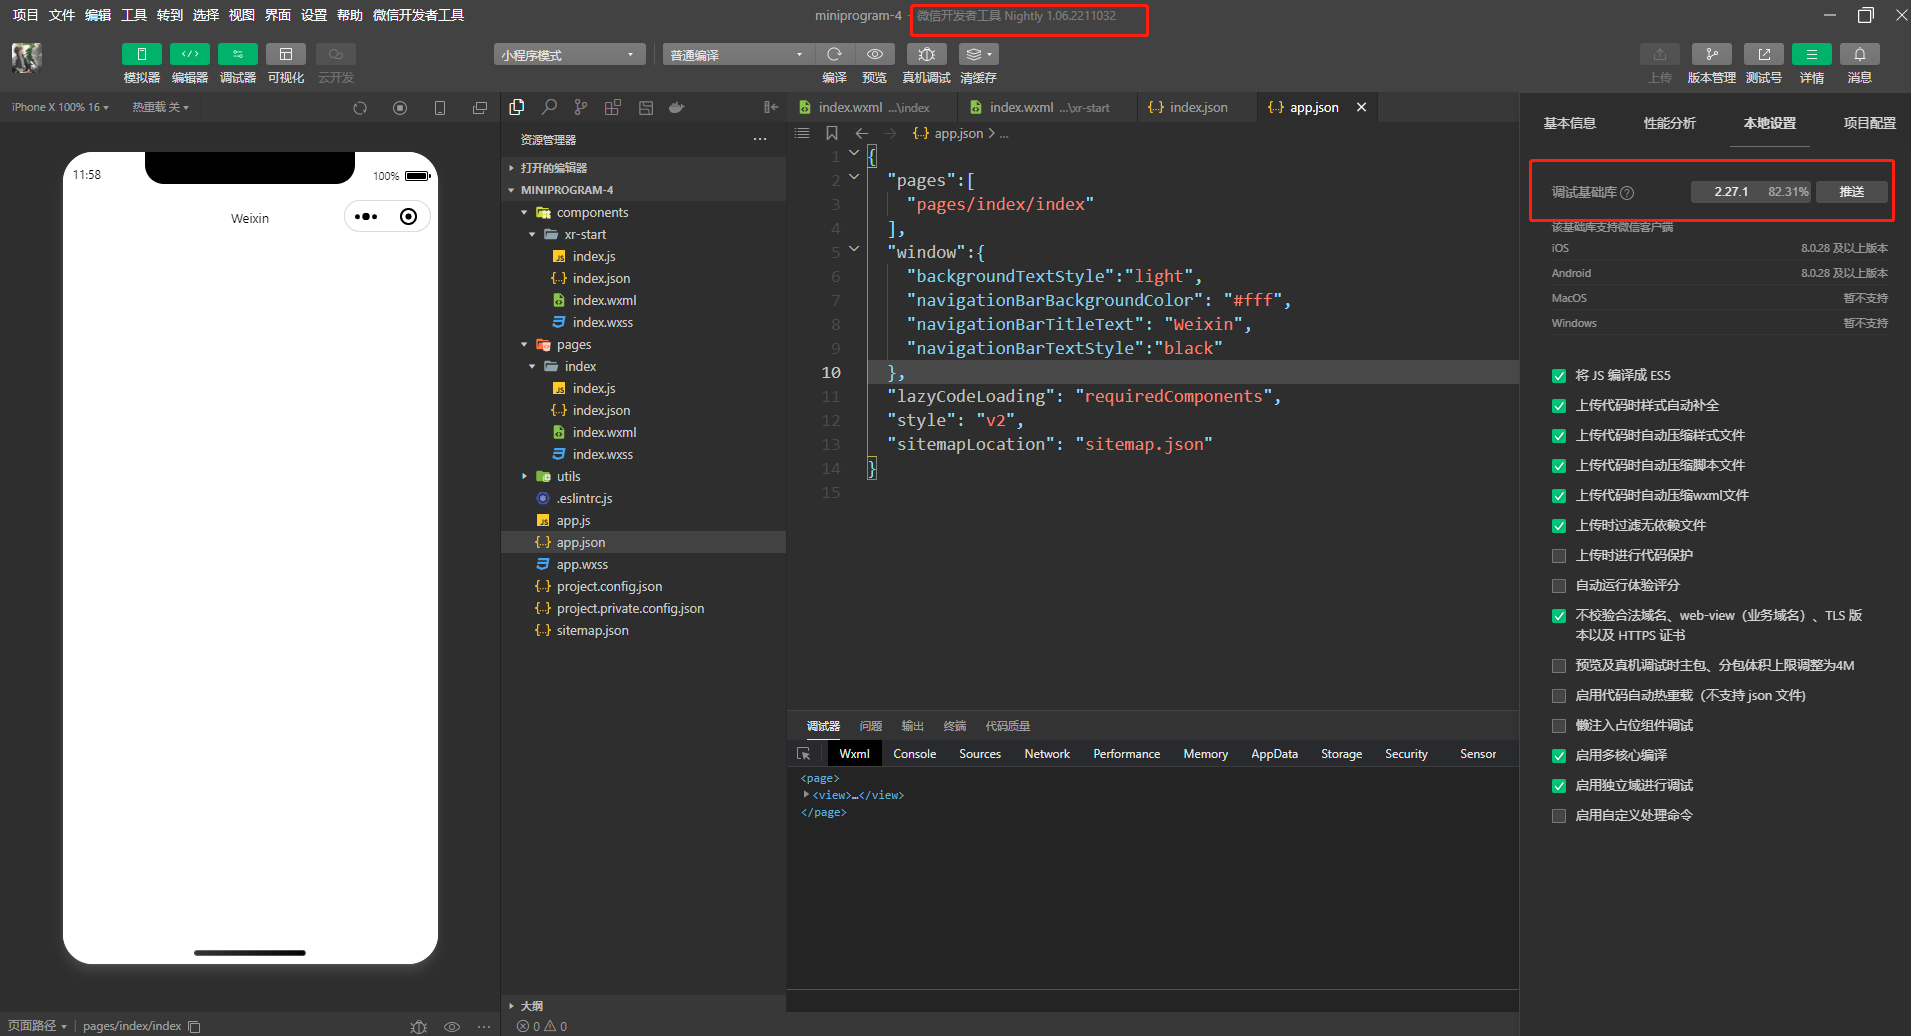Click the clear cache layers icon

tap(978, 54)
